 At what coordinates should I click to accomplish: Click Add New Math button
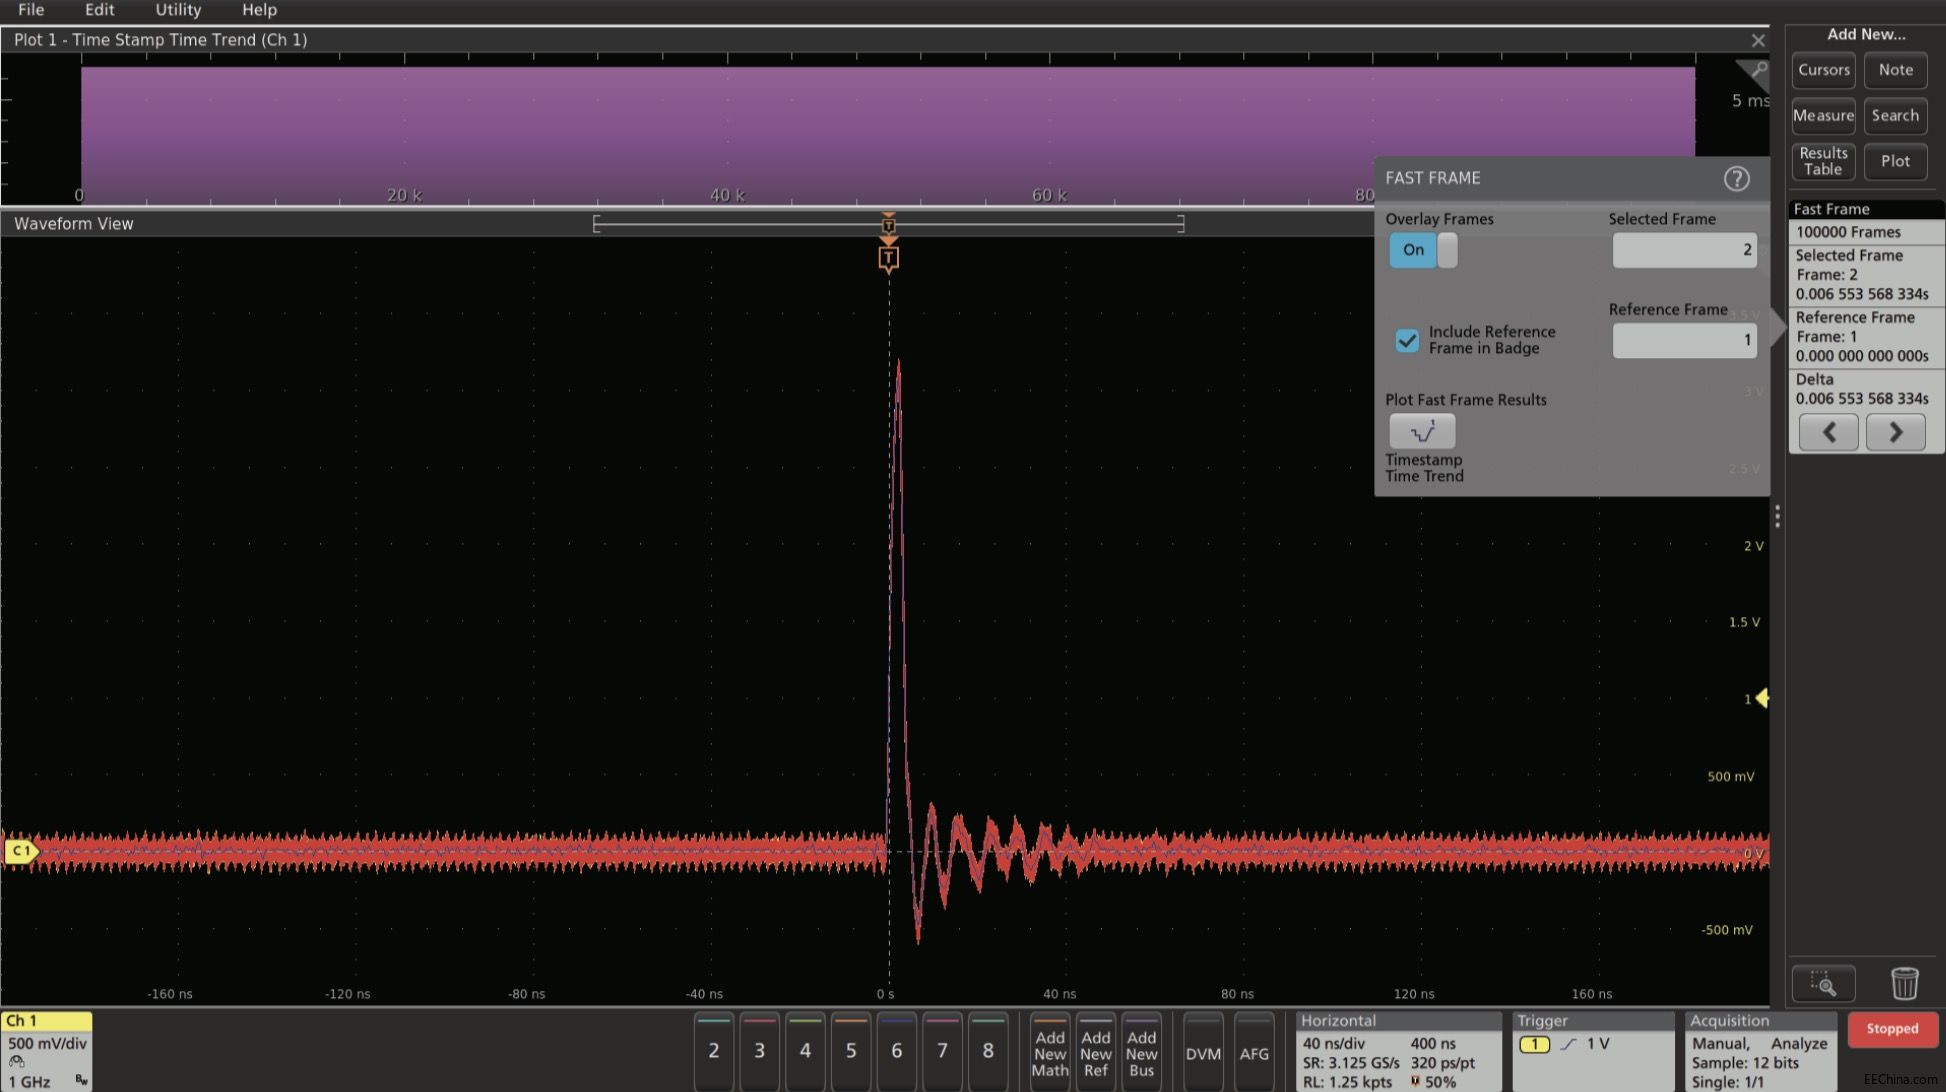(1050, 1053)
